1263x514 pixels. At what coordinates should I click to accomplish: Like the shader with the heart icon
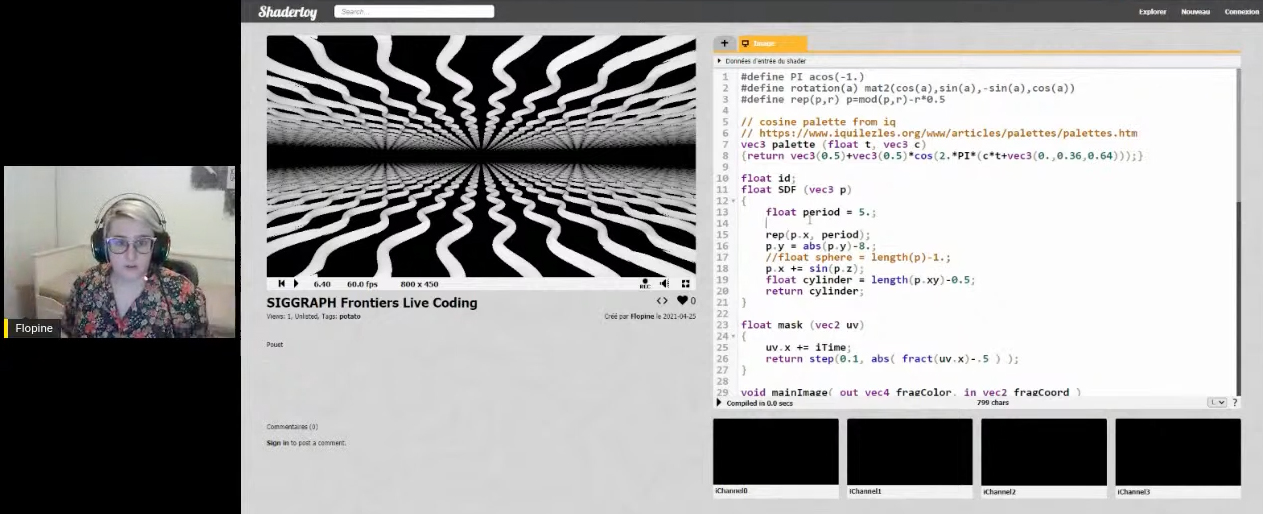[682, 301]
